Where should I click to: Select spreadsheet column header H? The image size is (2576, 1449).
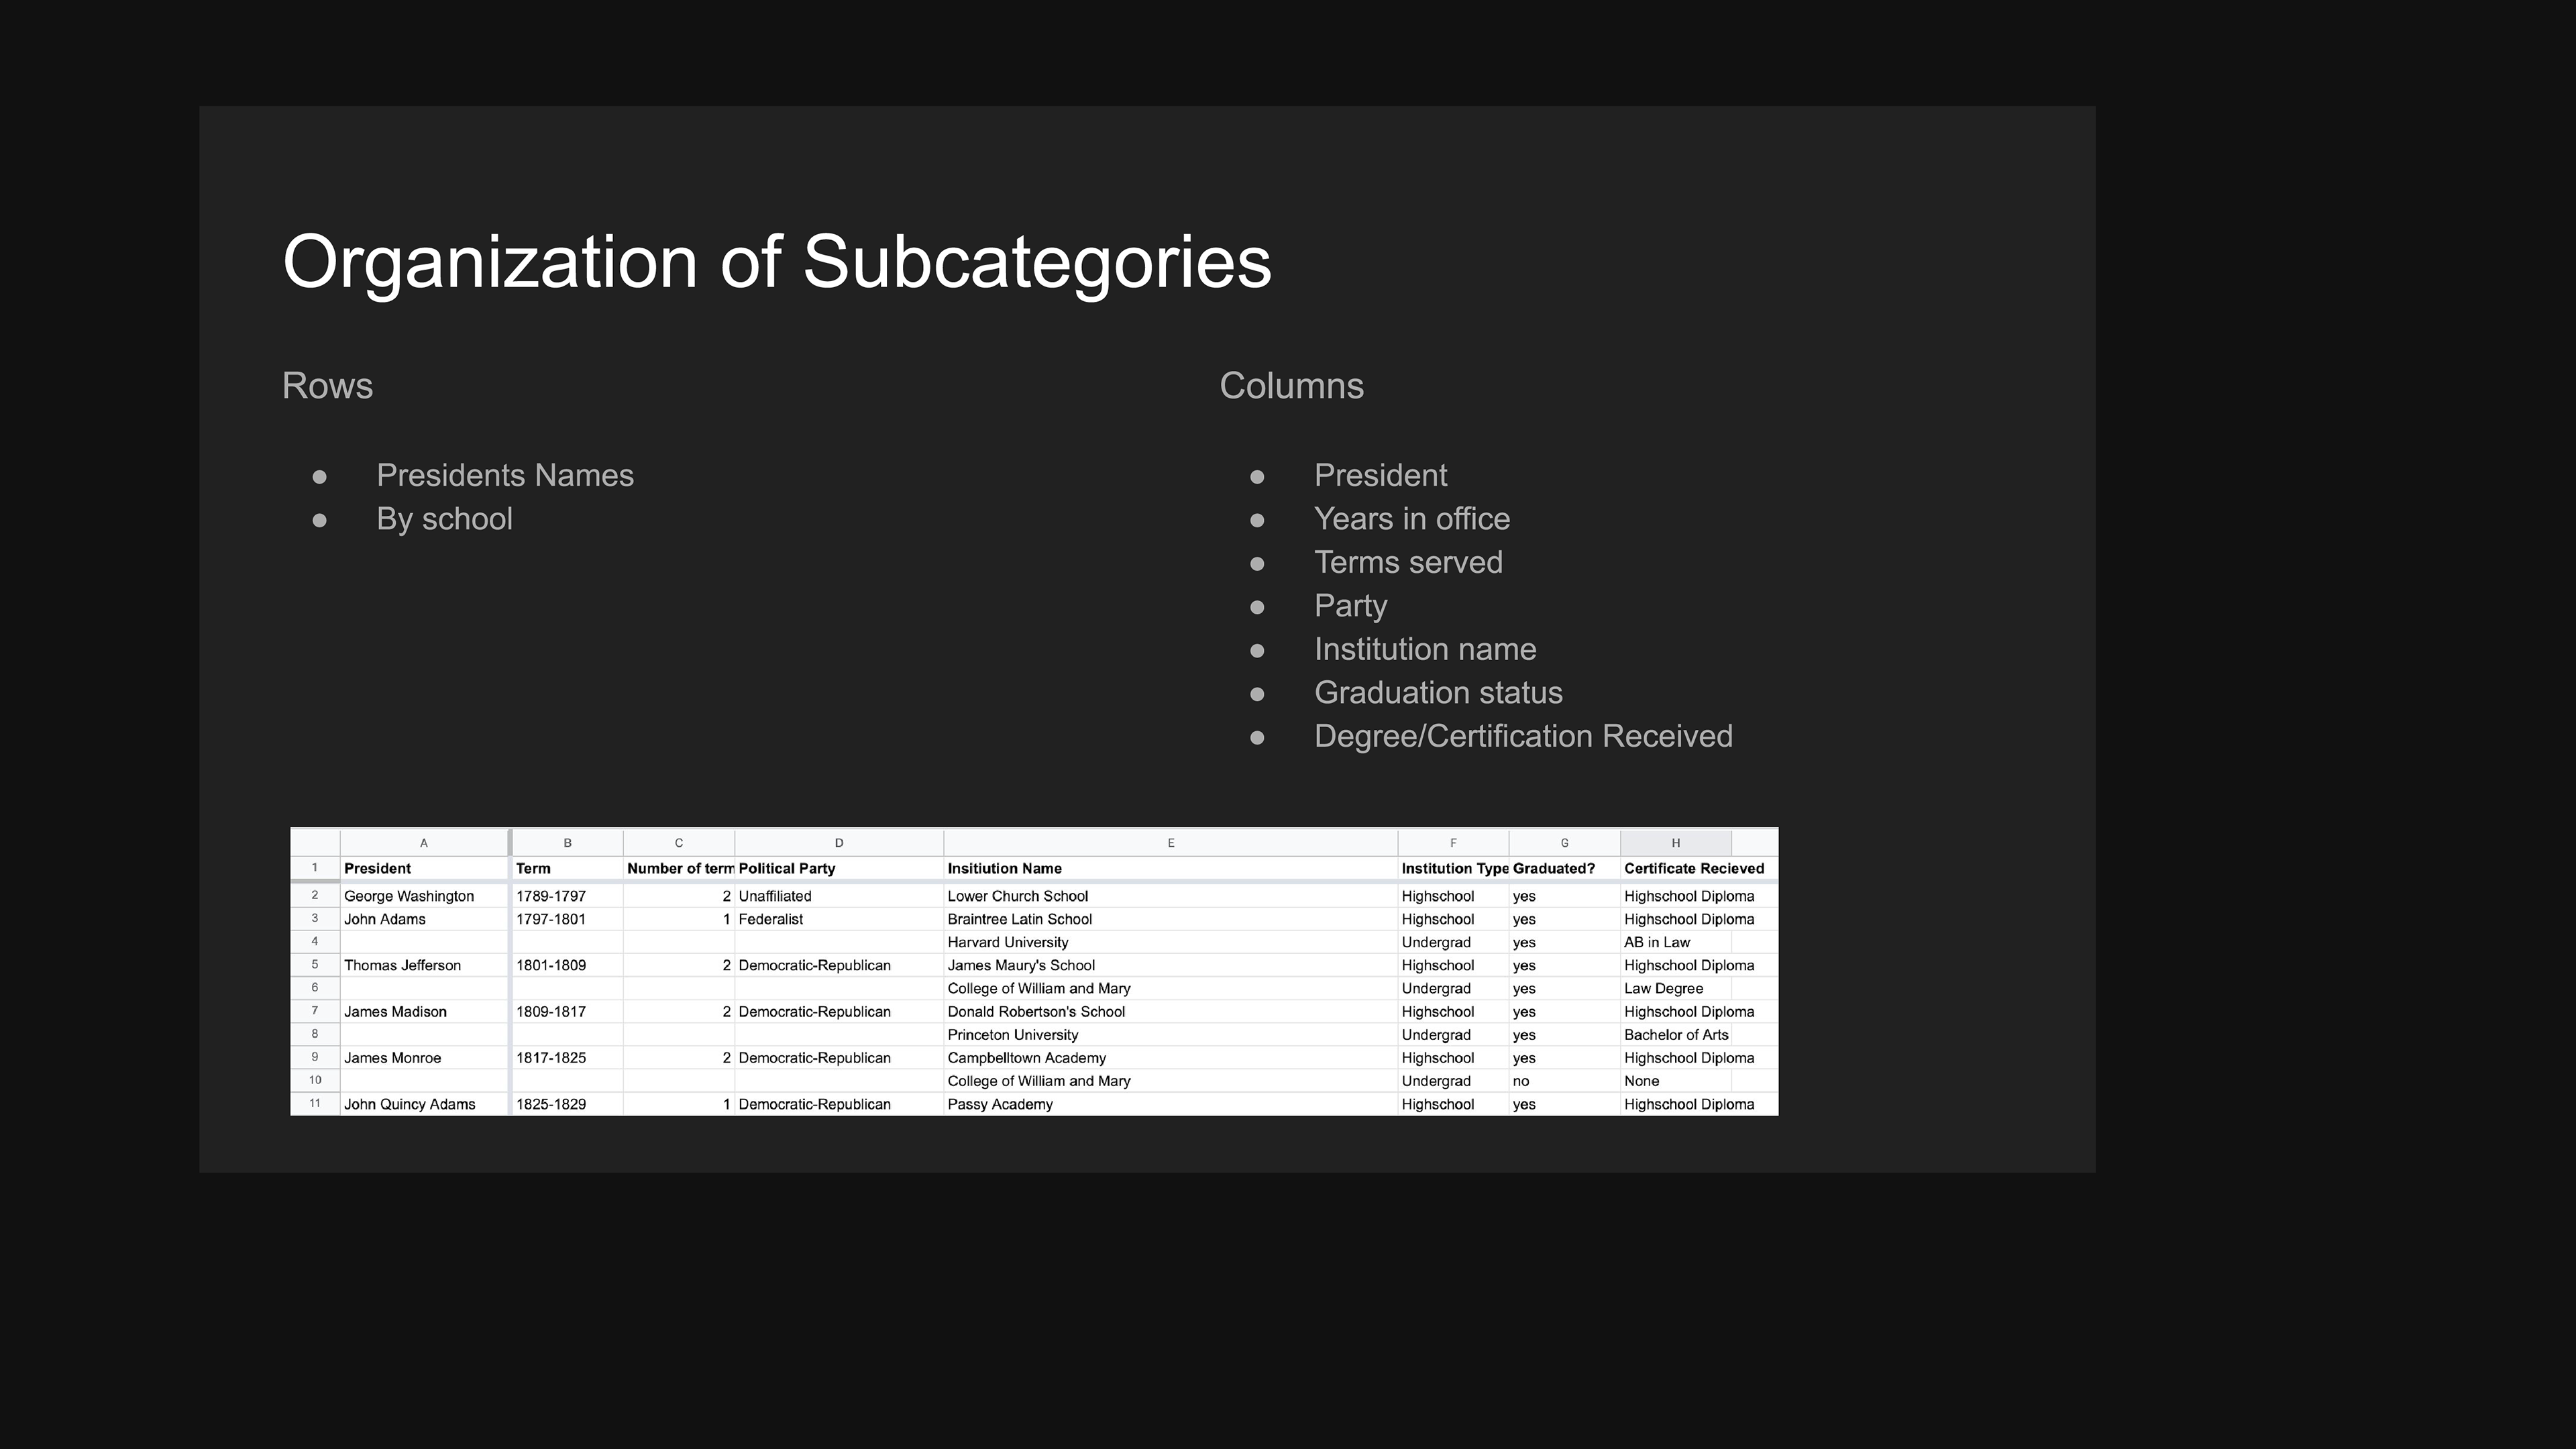point(1676,843)
